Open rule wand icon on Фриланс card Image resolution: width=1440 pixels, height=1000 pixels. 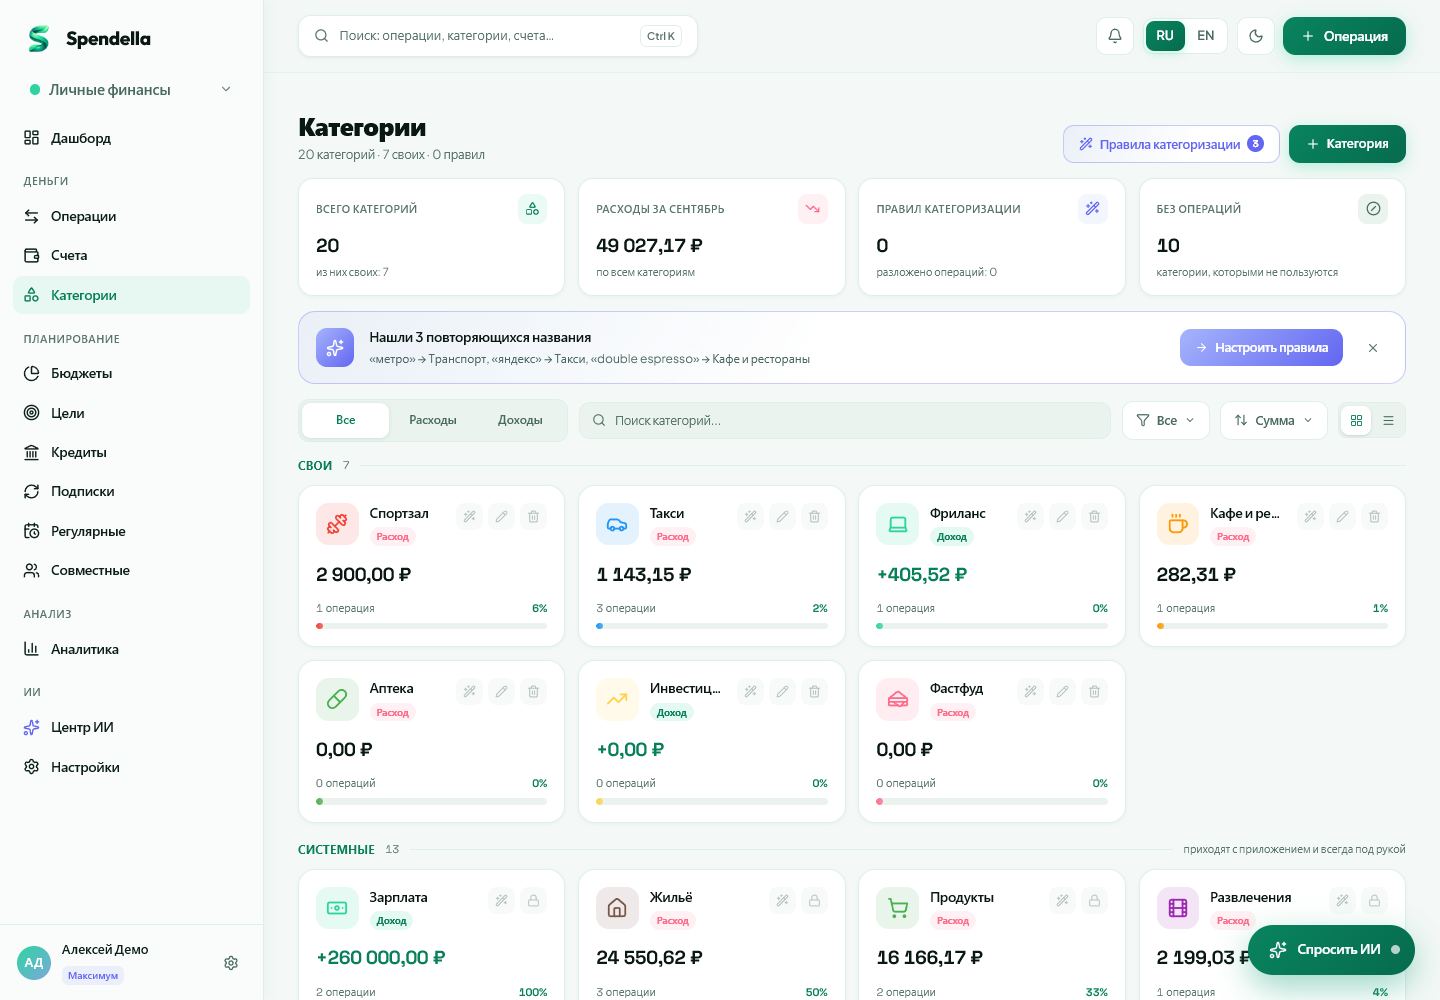click(1030, 517)
